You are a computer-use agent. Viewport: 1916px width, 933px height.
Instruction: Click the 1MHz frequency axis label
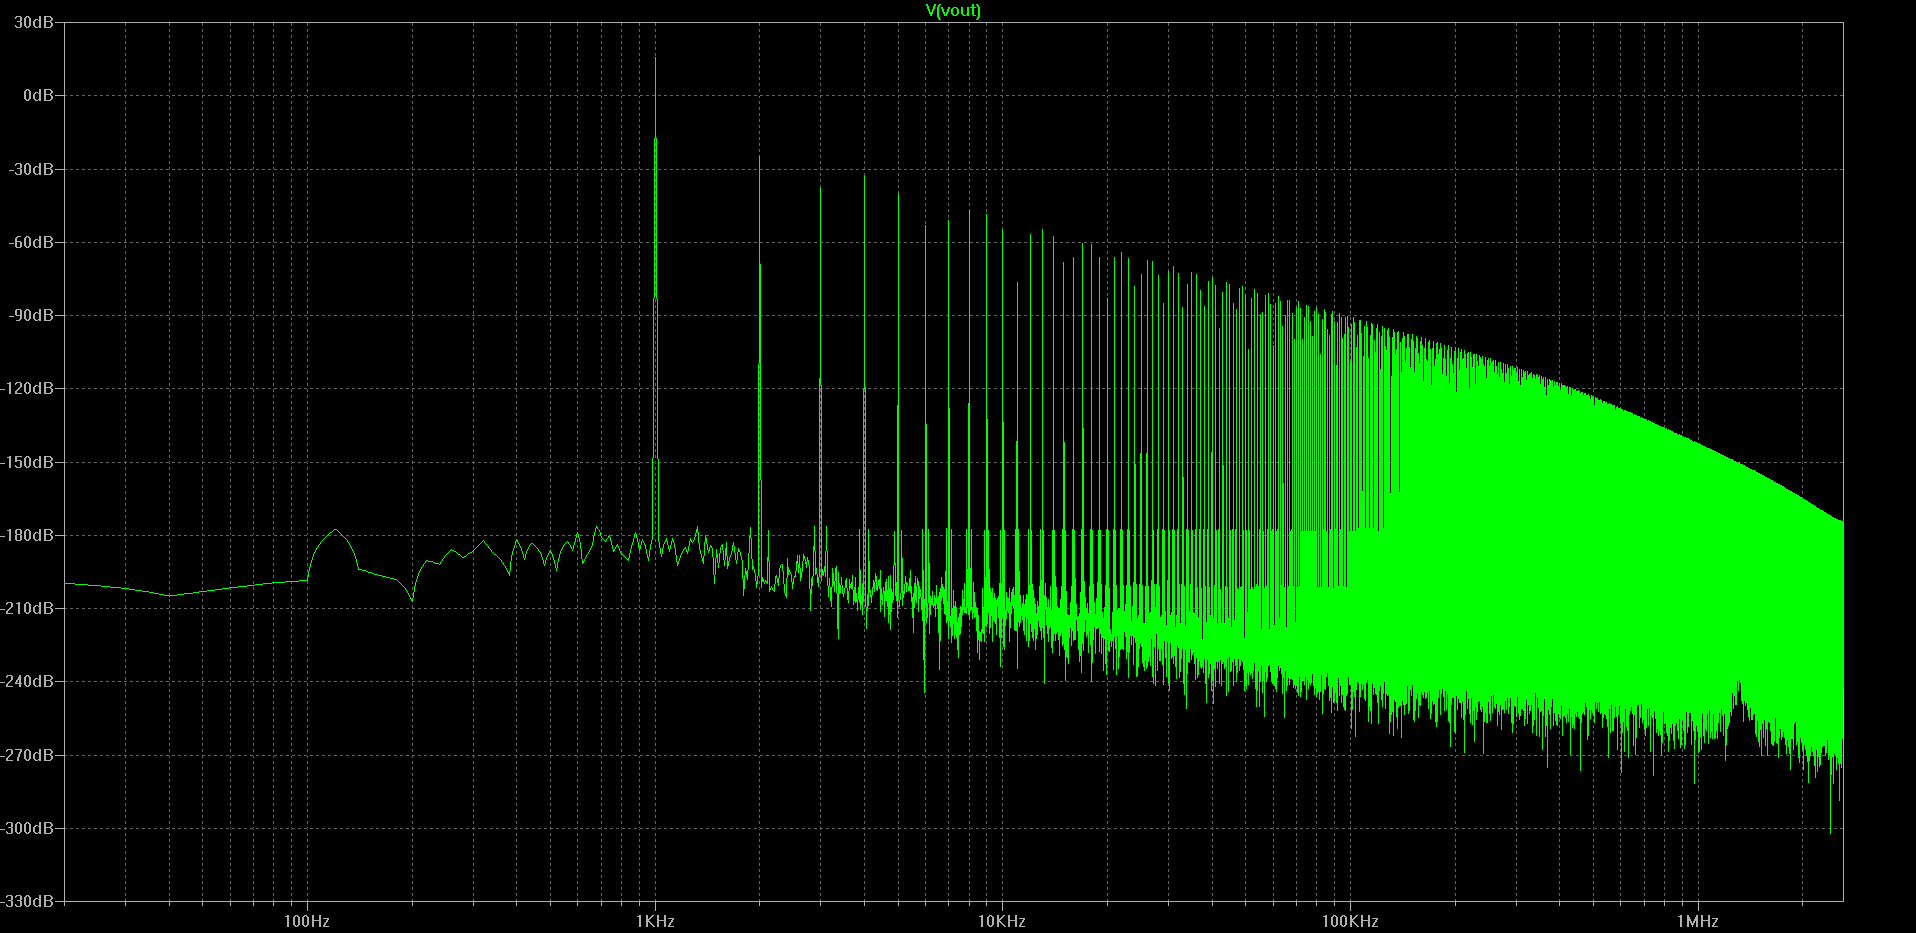[x=1697, y=921]
